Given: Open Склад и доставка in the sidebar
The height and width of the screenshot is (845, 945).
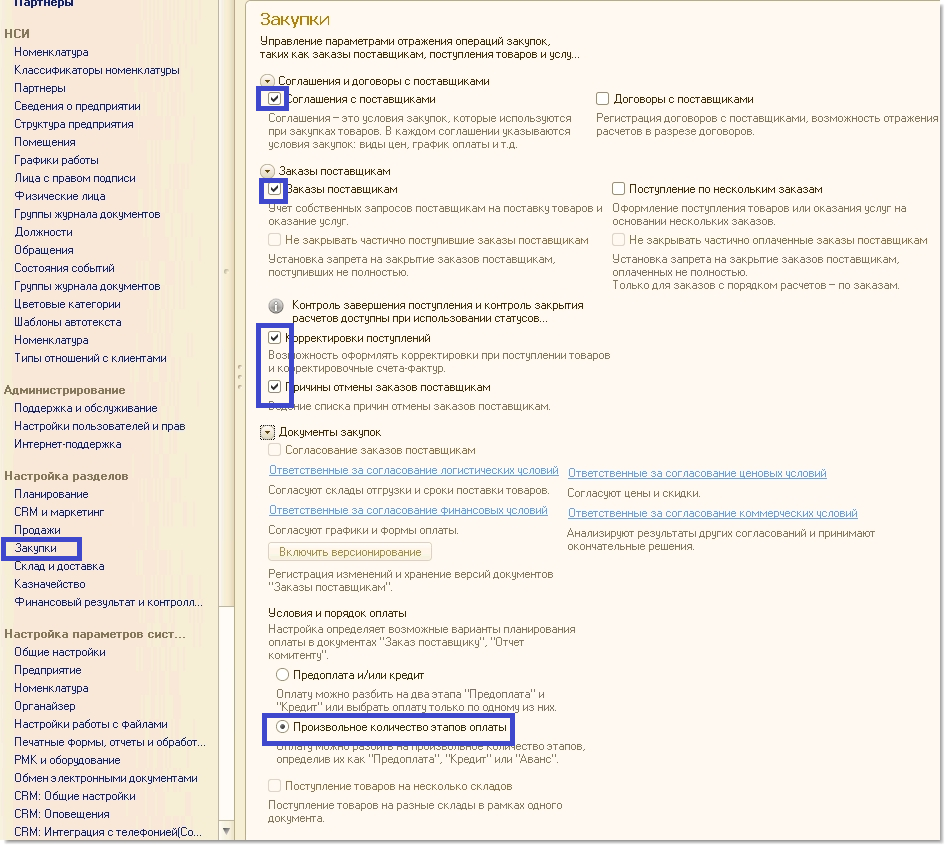Looking at the screenshot, I should point(58,566).
